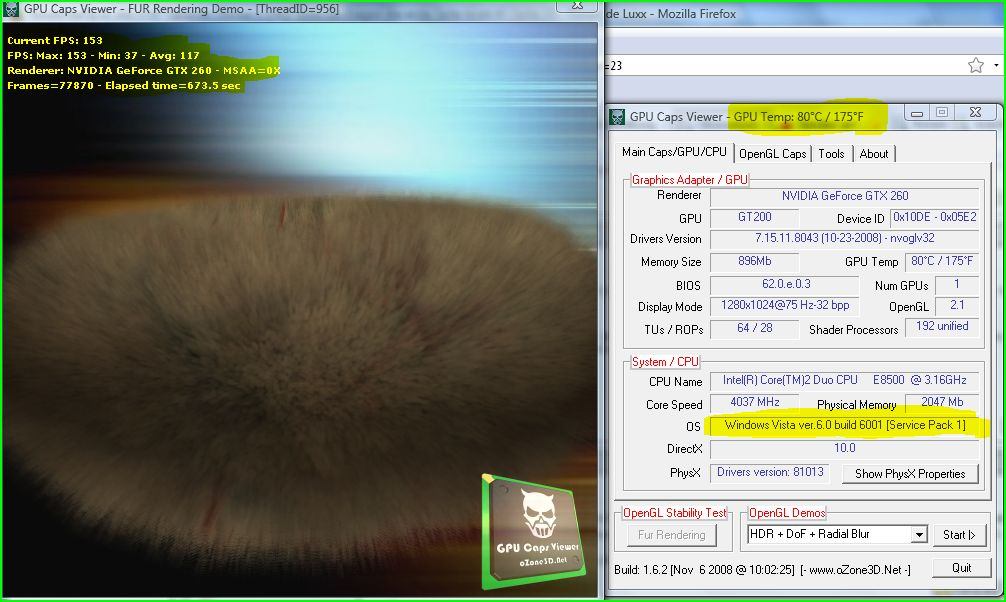Open the About tab

[874, 154]
